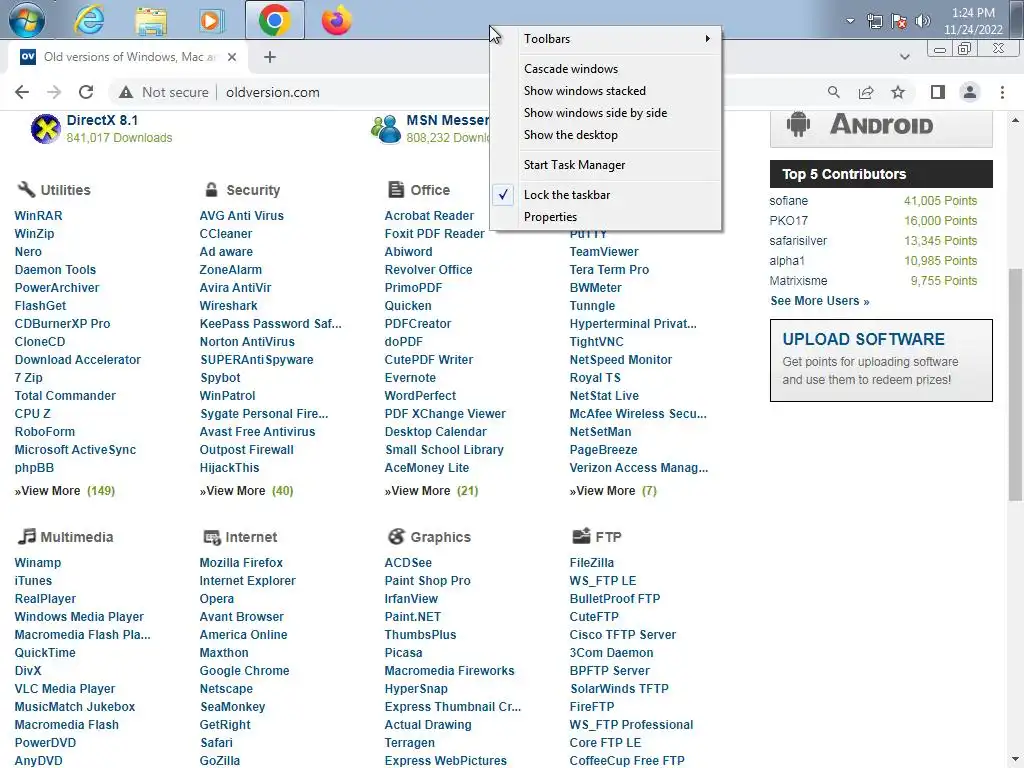Open Acrobat Reader link
This screenshot has height=768, width=1024.
coord(429,216)
